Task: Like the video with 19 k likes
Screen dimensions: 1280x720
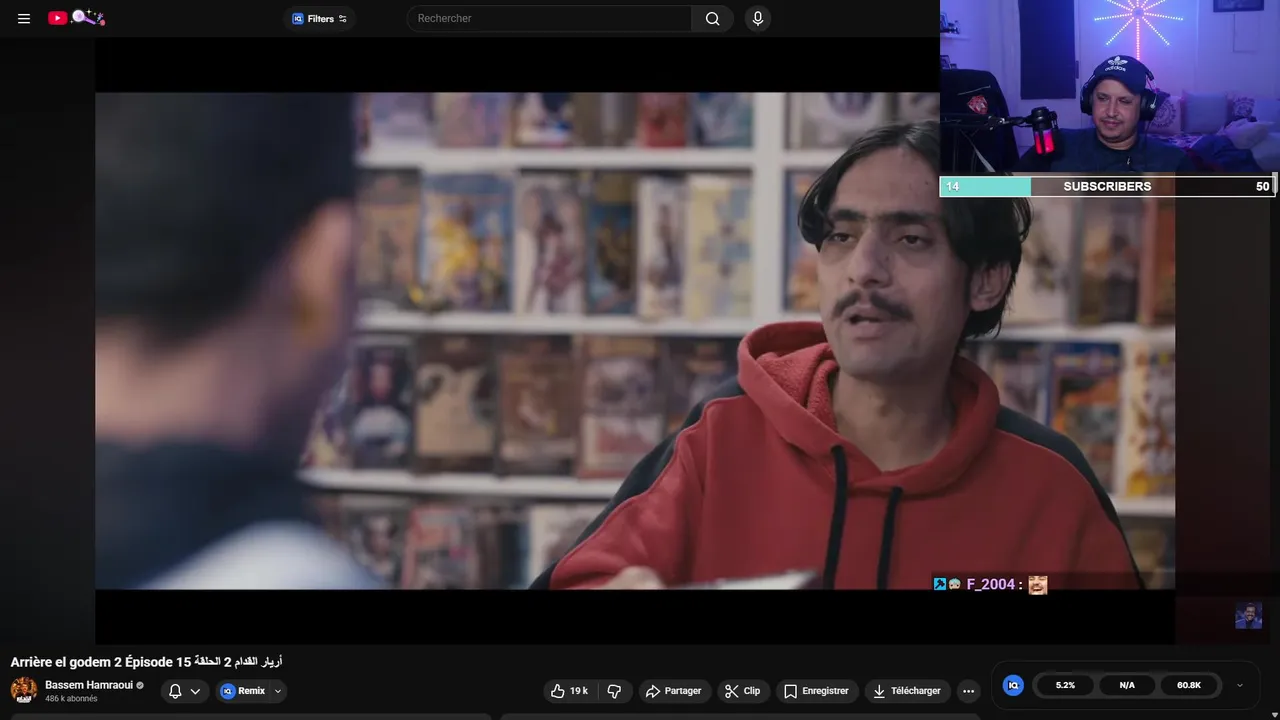Action: pos(569,691)
